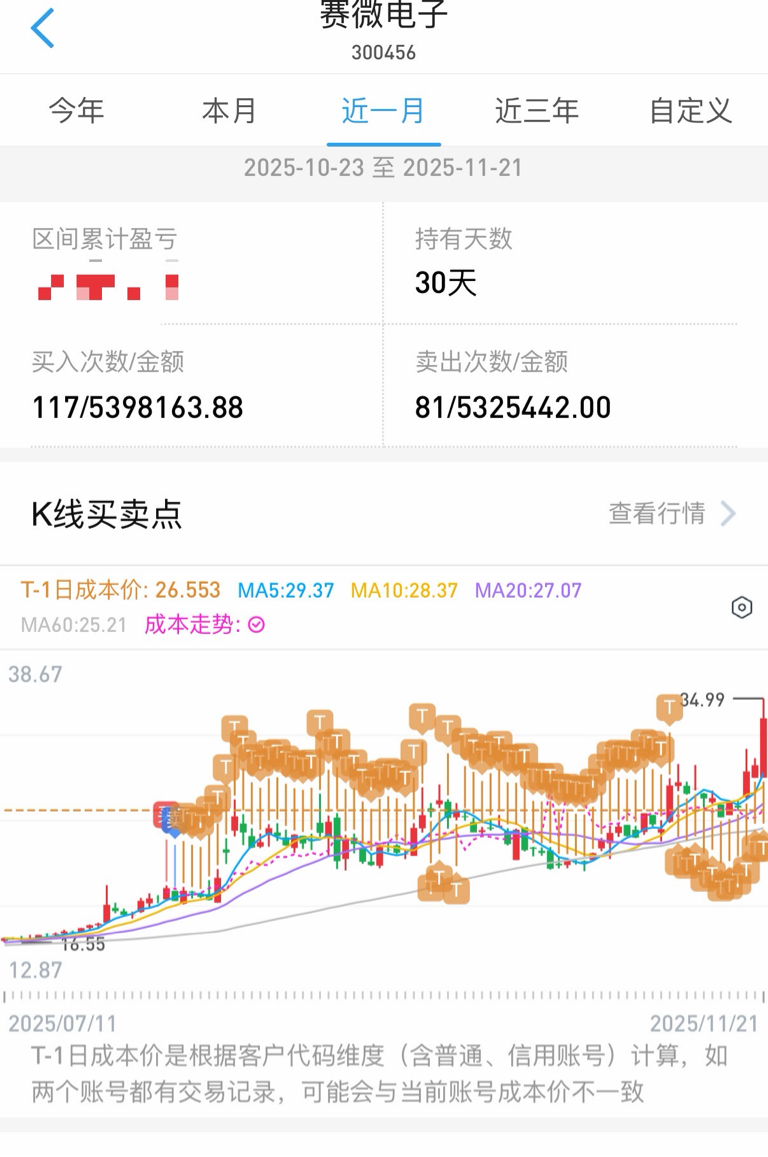Select the 38.67 axis maximum label
The height and width of the screenshot is (1157, 768).
pos(35,674)
